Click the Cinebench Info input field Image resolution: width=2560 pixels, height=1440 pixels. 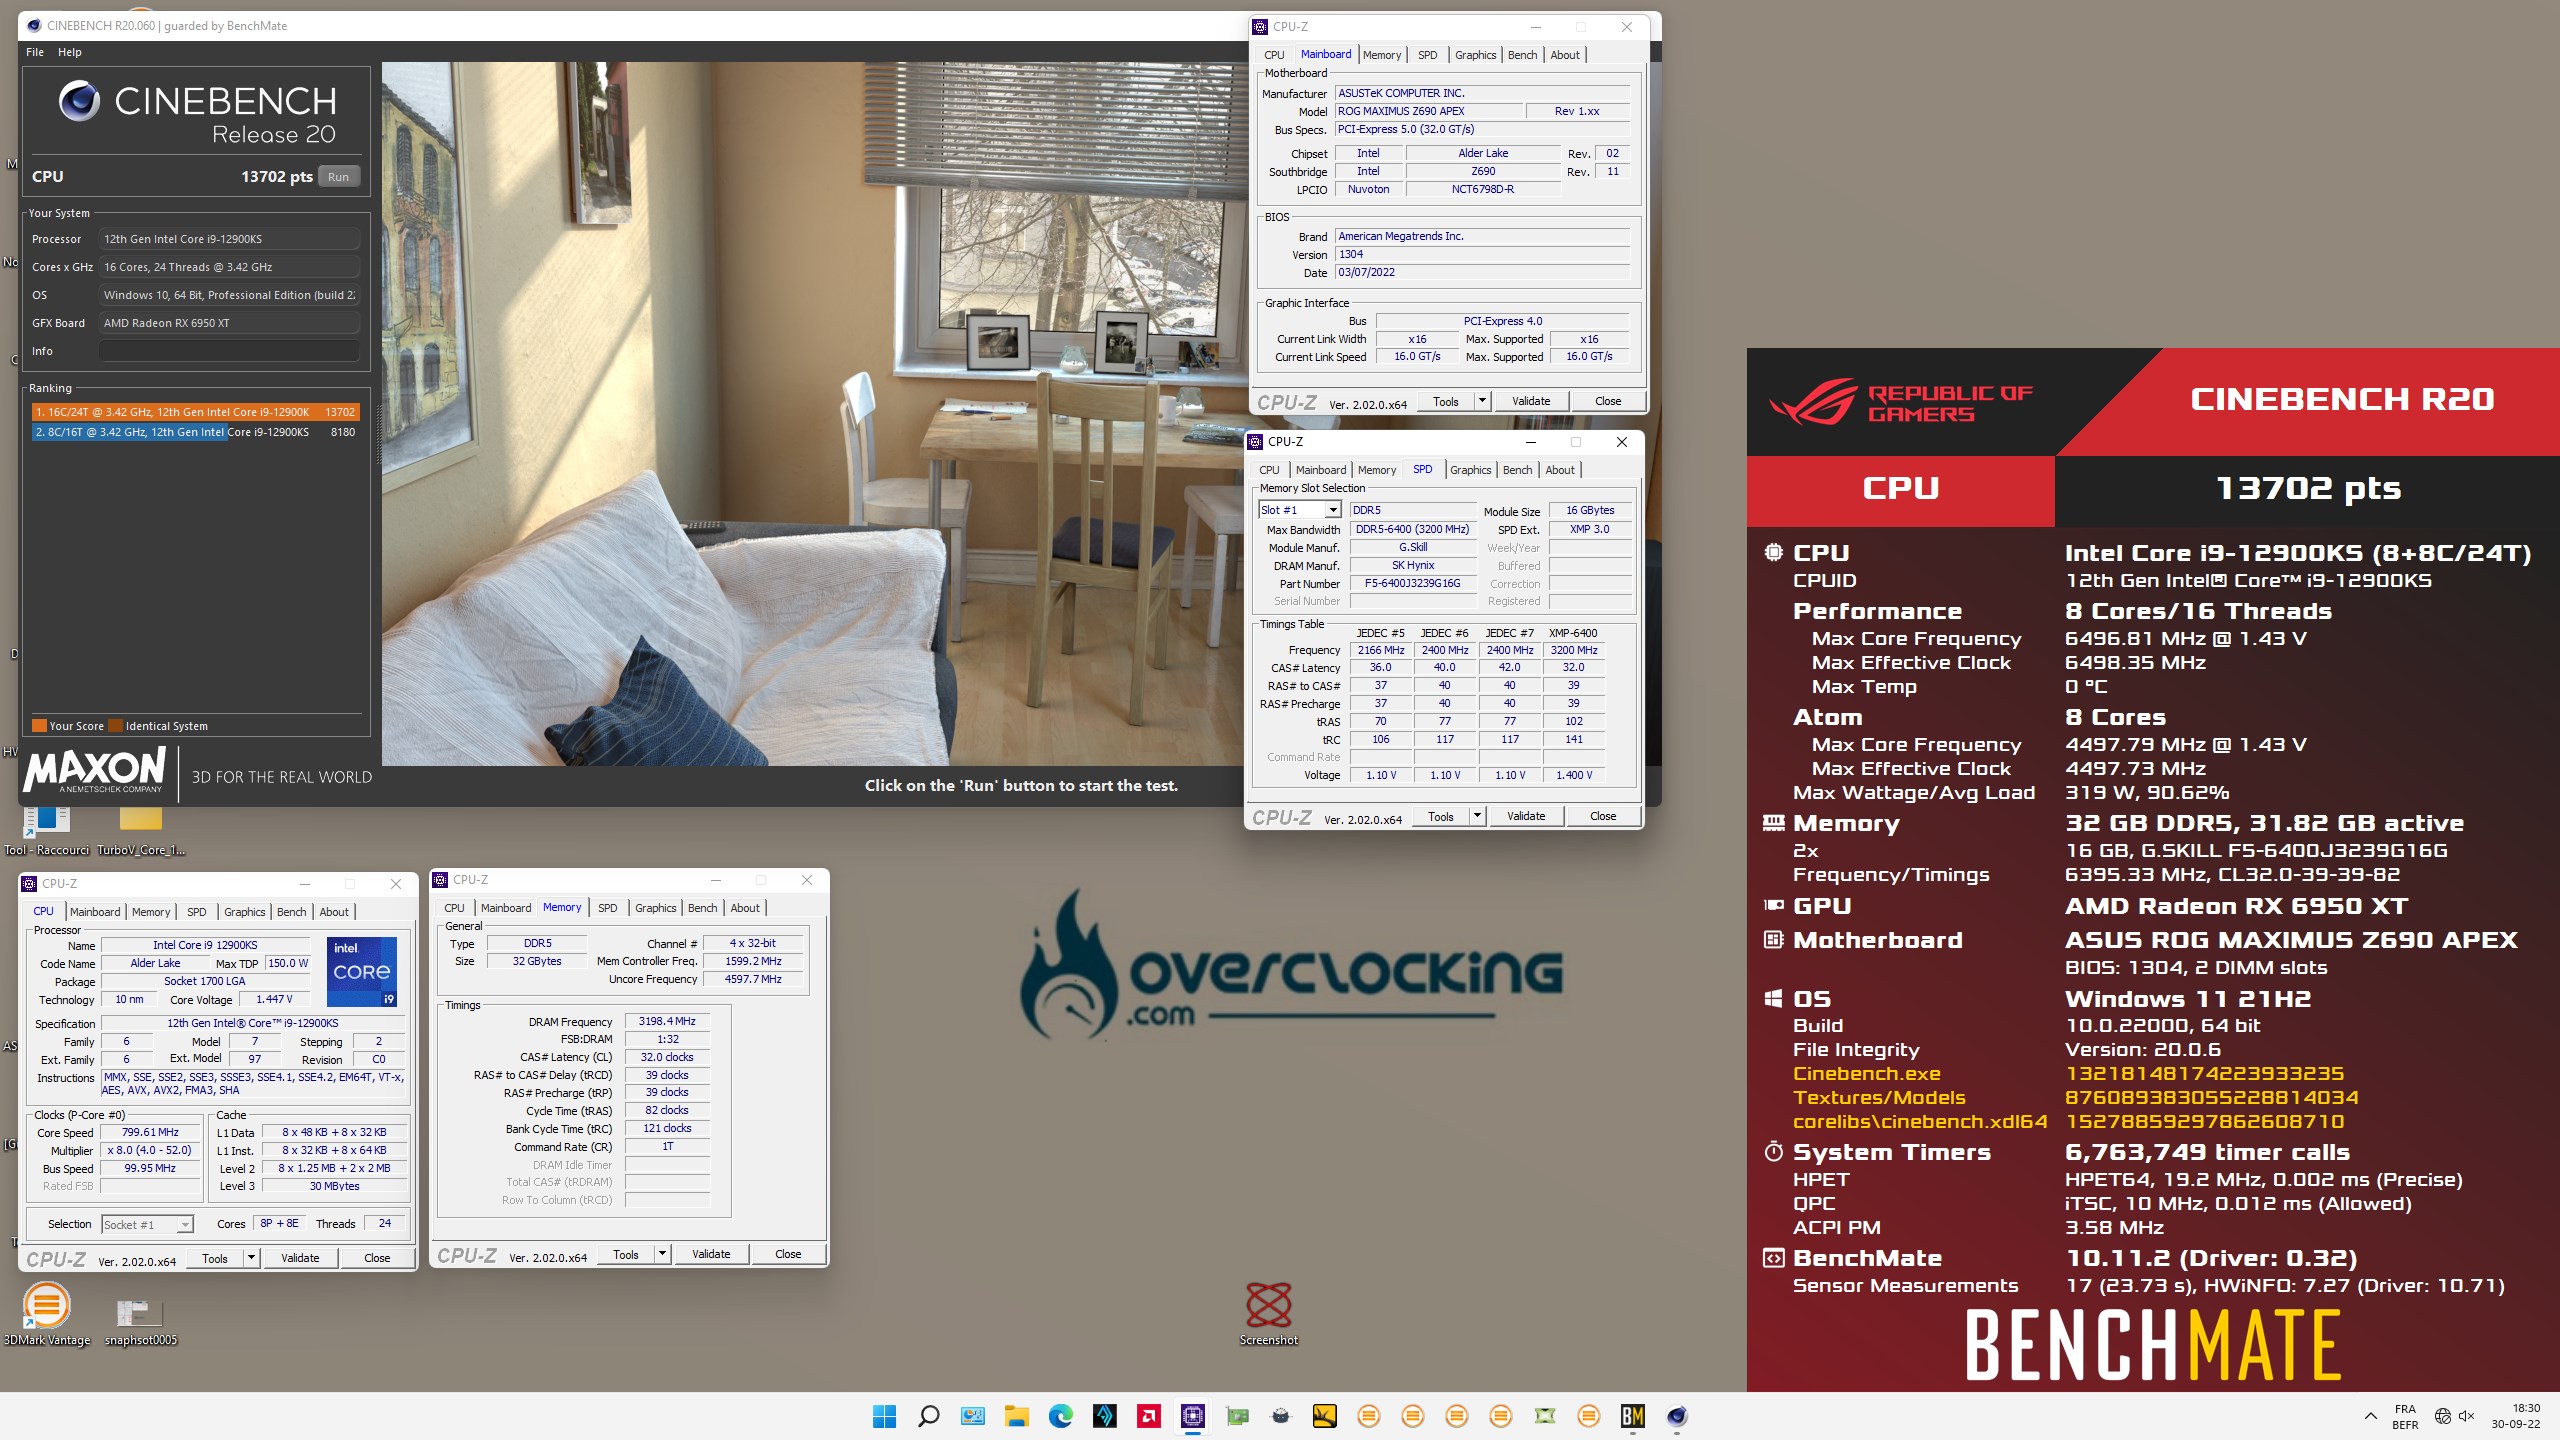[x=229, y=351]
